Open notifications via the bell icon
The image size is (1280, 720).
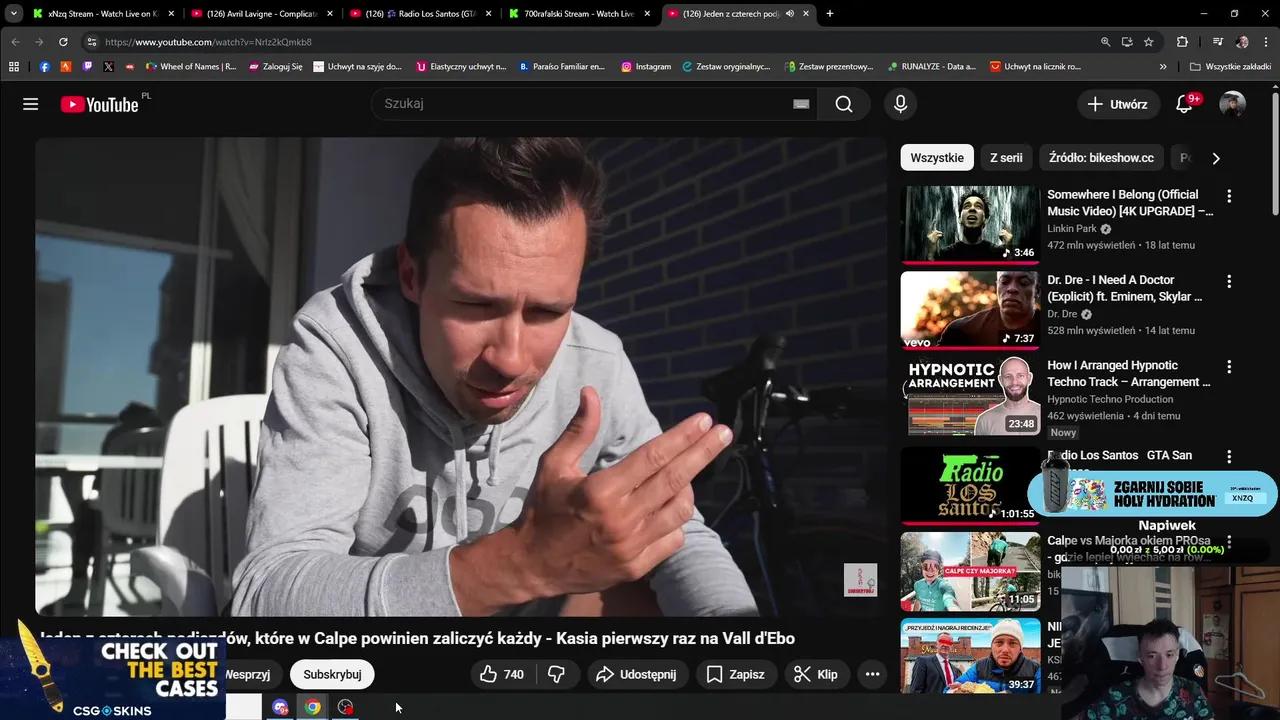click(x=1183, y=104)
